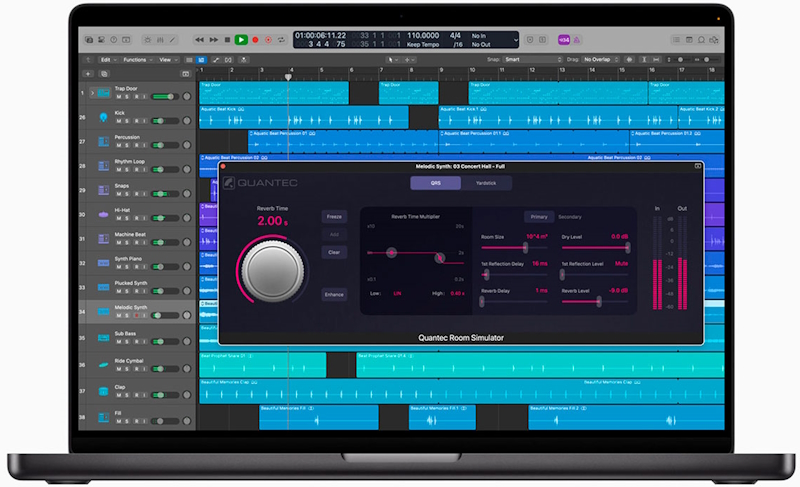Open the Functions menu

tap(138, 60)
